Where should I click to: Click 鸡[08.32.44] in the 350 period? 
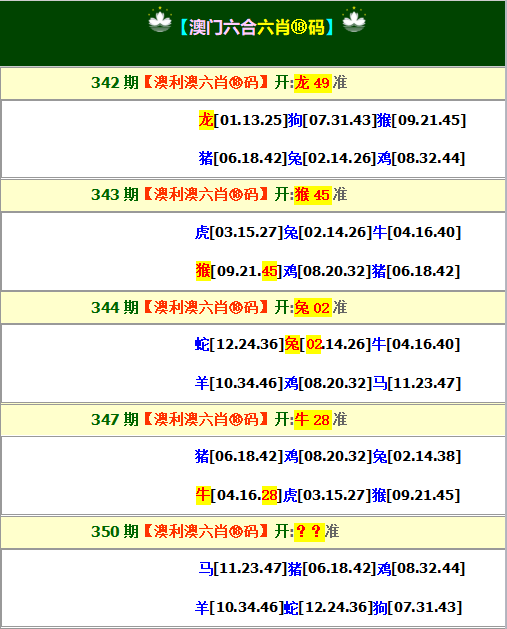pyautogui.click(x=421, y=568)
